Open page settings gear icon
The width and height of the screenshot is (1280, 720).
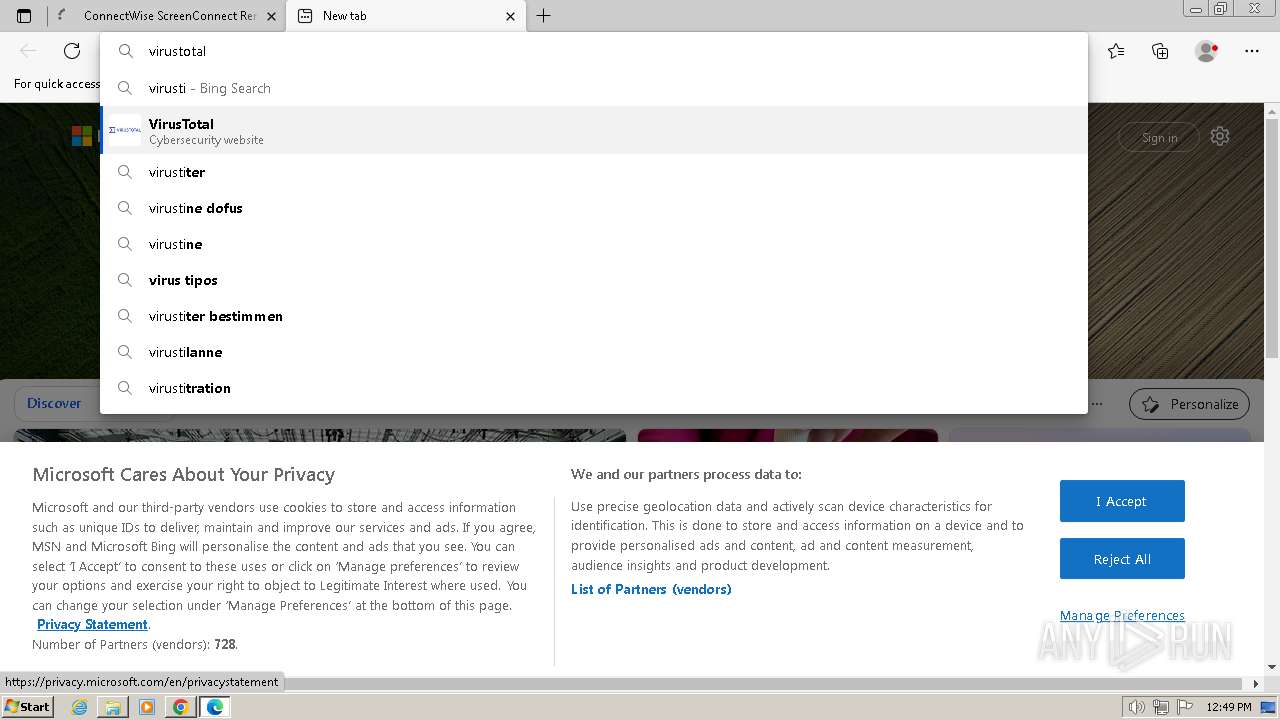click(1220, 137)
